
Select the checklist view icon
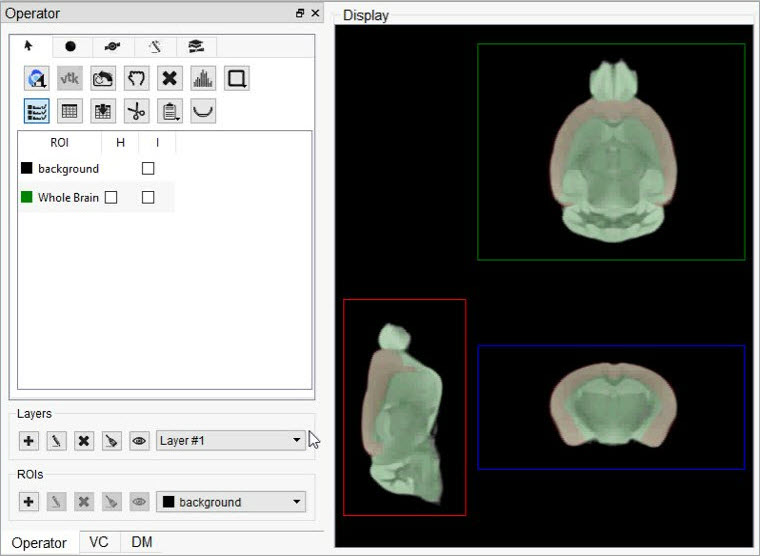[x=37, y=111]
